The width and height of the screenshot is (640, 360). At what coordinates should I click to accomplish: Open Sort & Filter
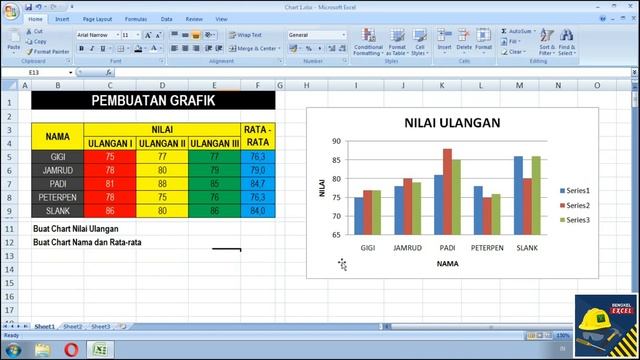pos(547,42)
